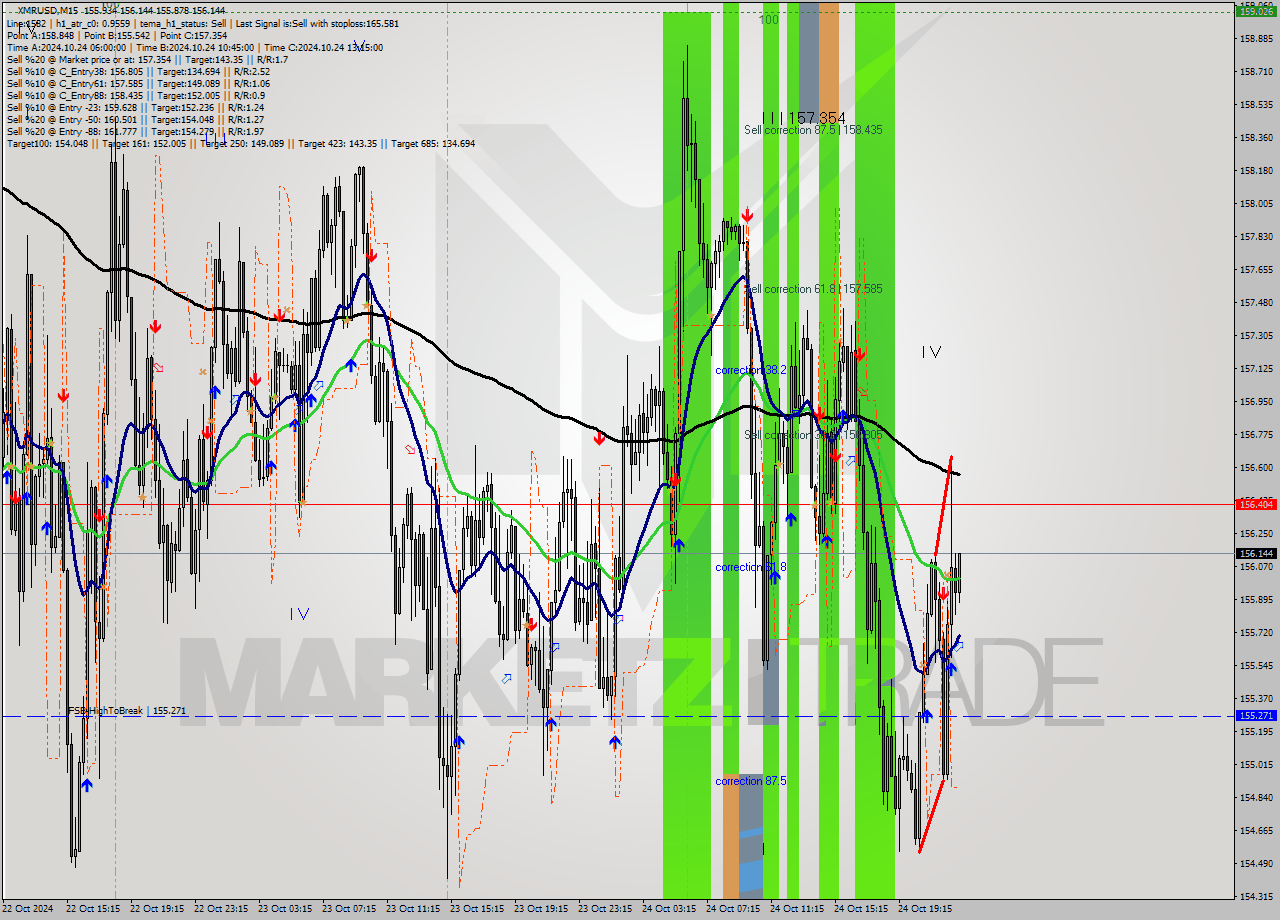This screenshot has width=1280, height=920.
Task: Click the green 159.026 price tag
Action: [x=1256, y=12]
